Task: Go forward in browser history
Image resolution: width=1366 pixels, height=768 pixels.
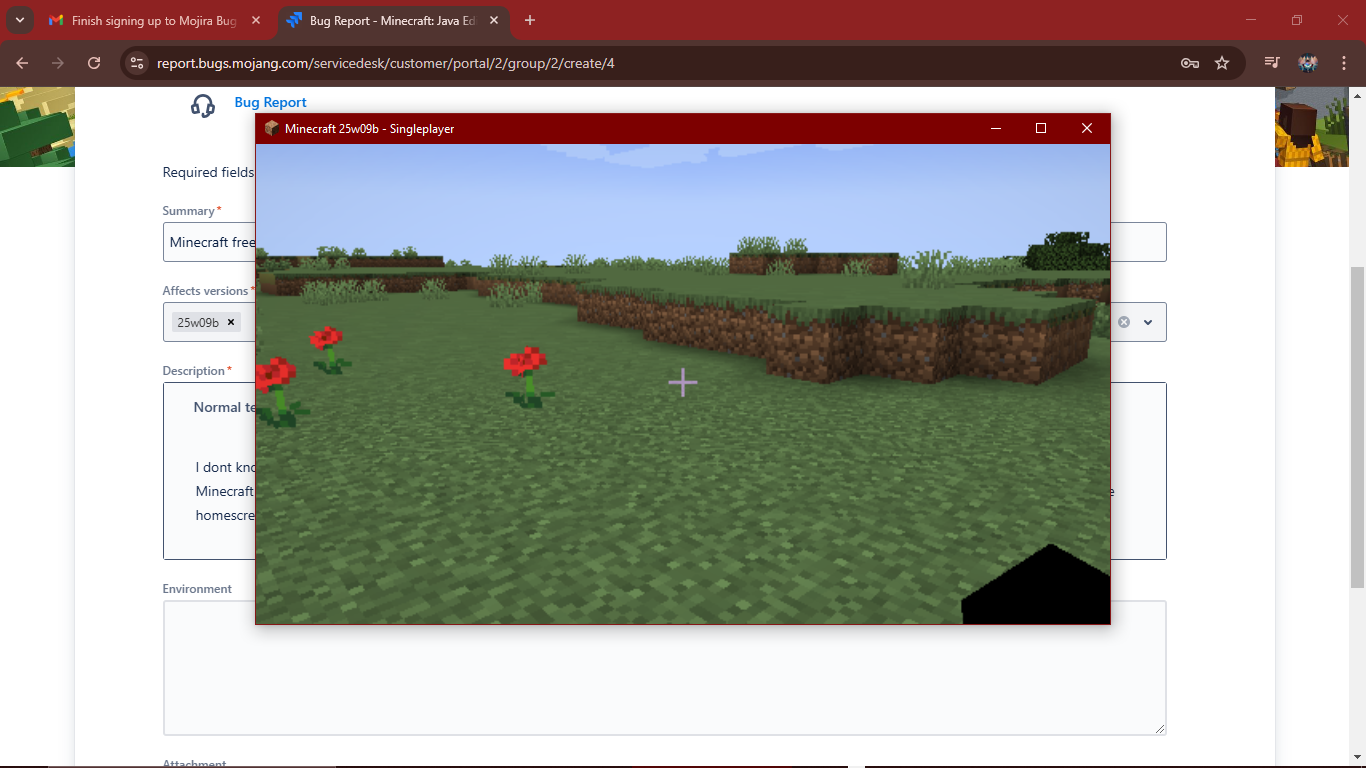Action: tap(58, 63)
